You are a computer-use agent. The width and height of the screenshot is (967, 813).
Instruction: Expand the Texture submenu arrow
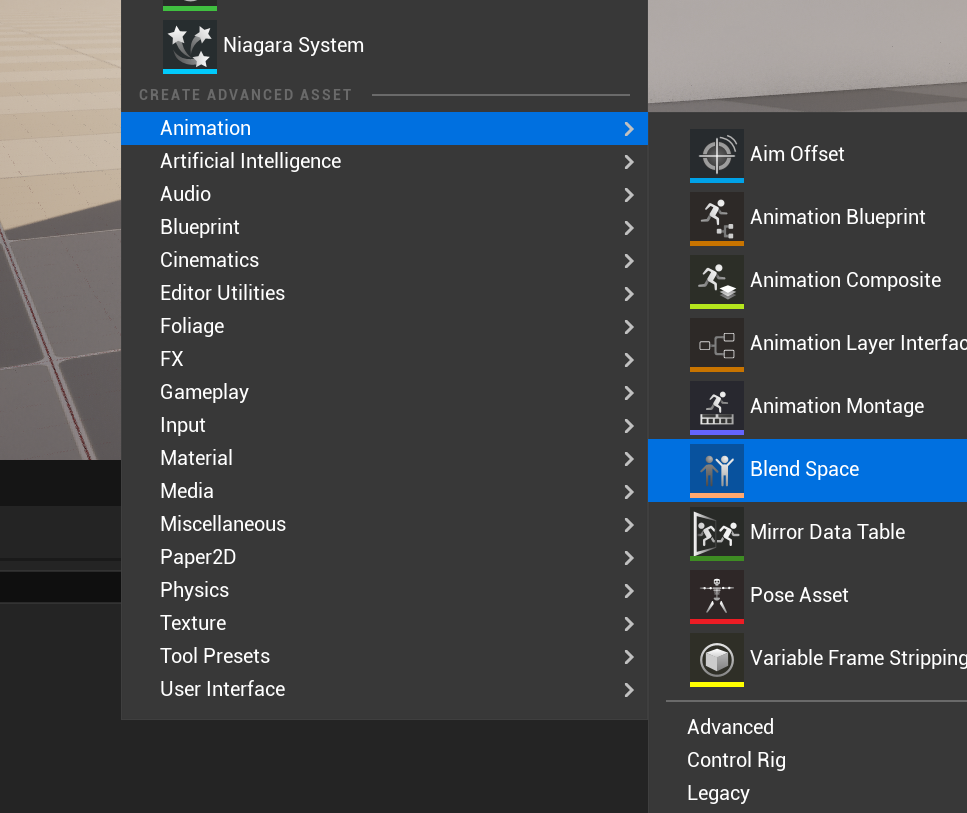pyautogui.click(x=628, y=624)
